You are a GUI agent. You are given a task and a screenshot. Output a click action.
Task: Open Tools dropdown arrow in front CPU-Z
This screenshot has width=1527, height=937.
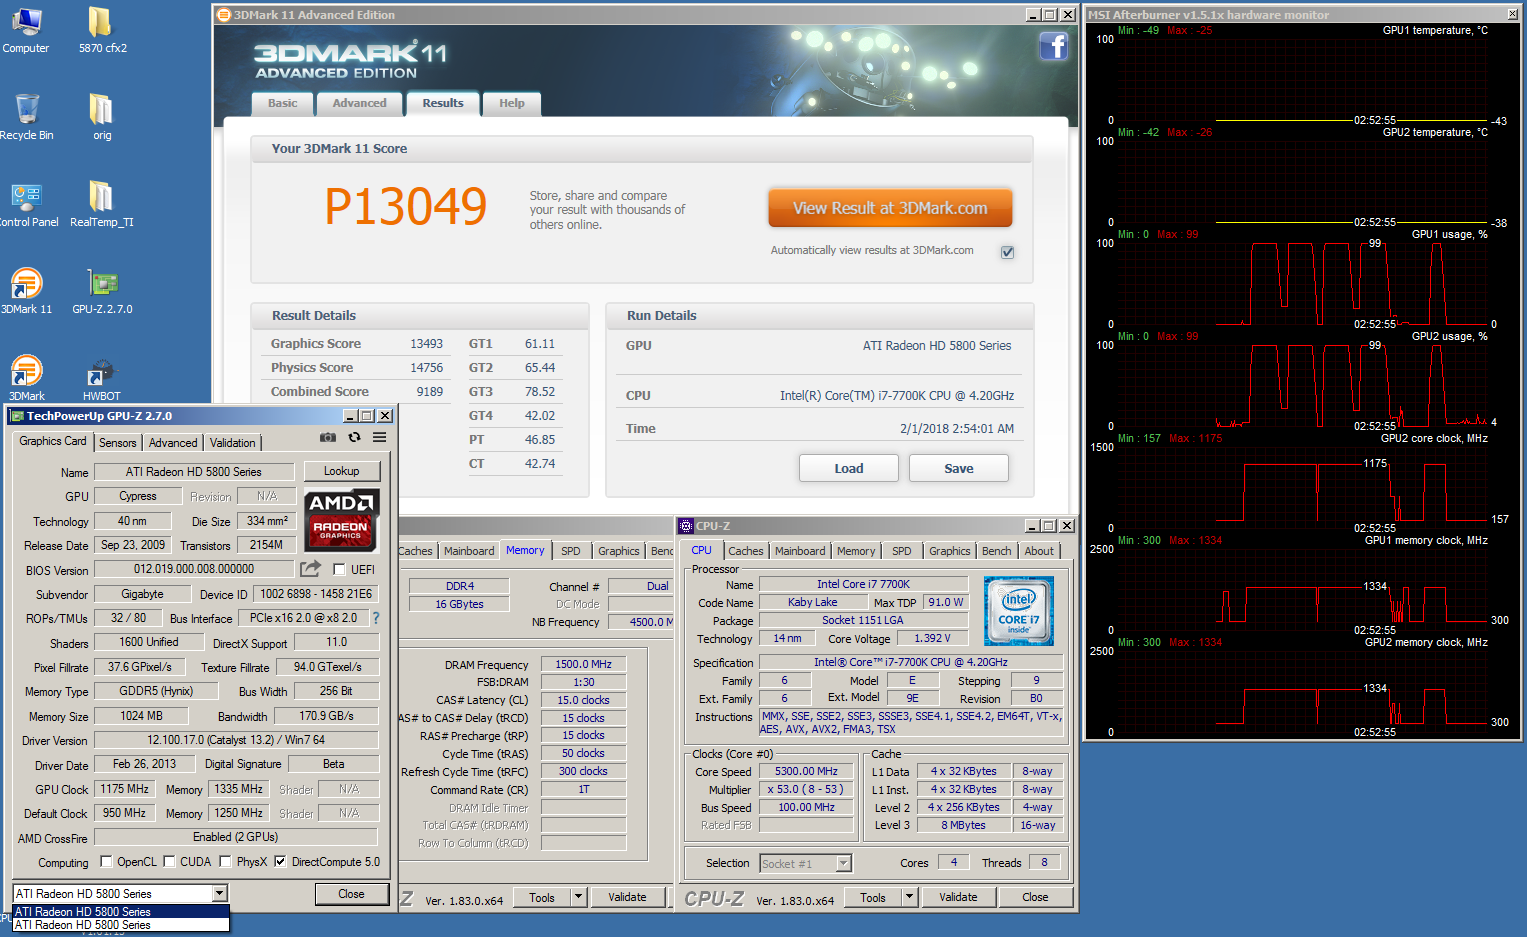coord(909,897)
